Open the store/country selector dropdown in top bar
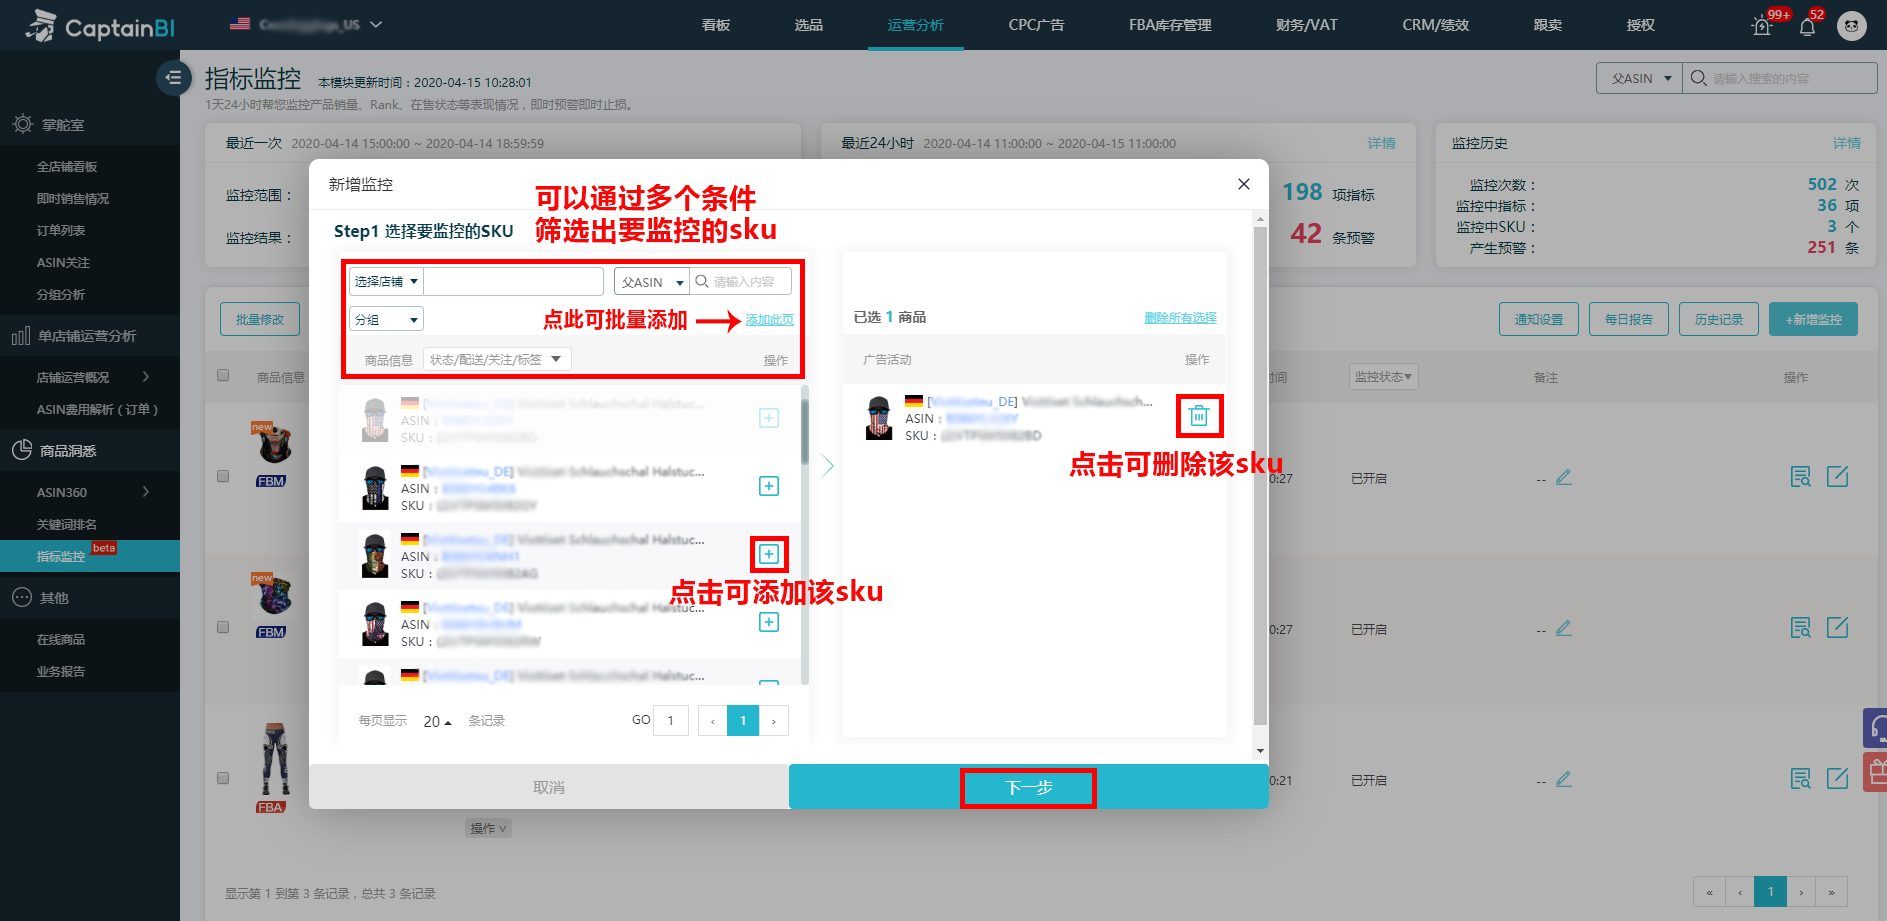Screen dimensions: 1887x921 click(x=306, y=24)
